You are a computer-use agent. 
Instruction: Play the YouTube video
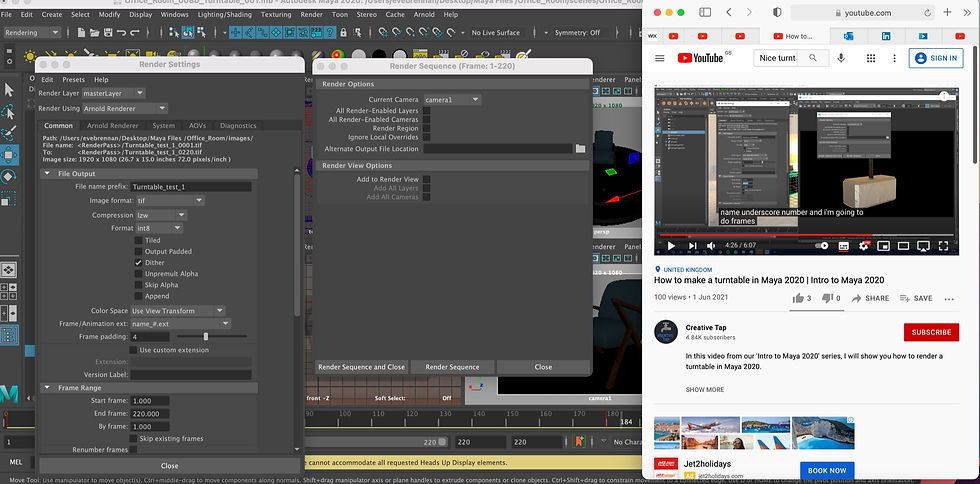coord(671,246)
